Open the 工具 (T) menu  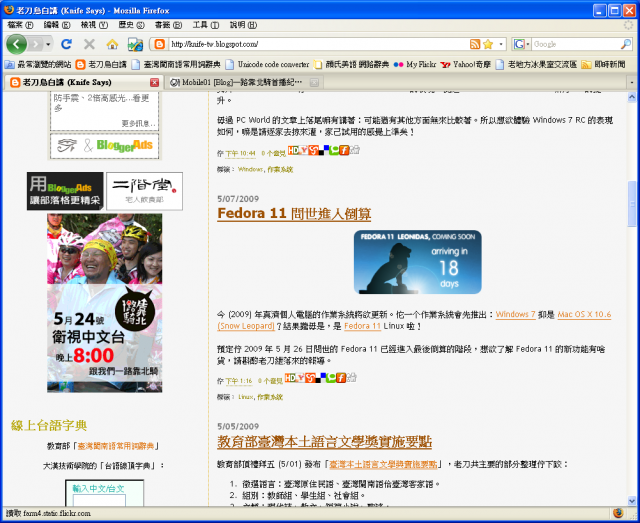click(x=206, y=25)
